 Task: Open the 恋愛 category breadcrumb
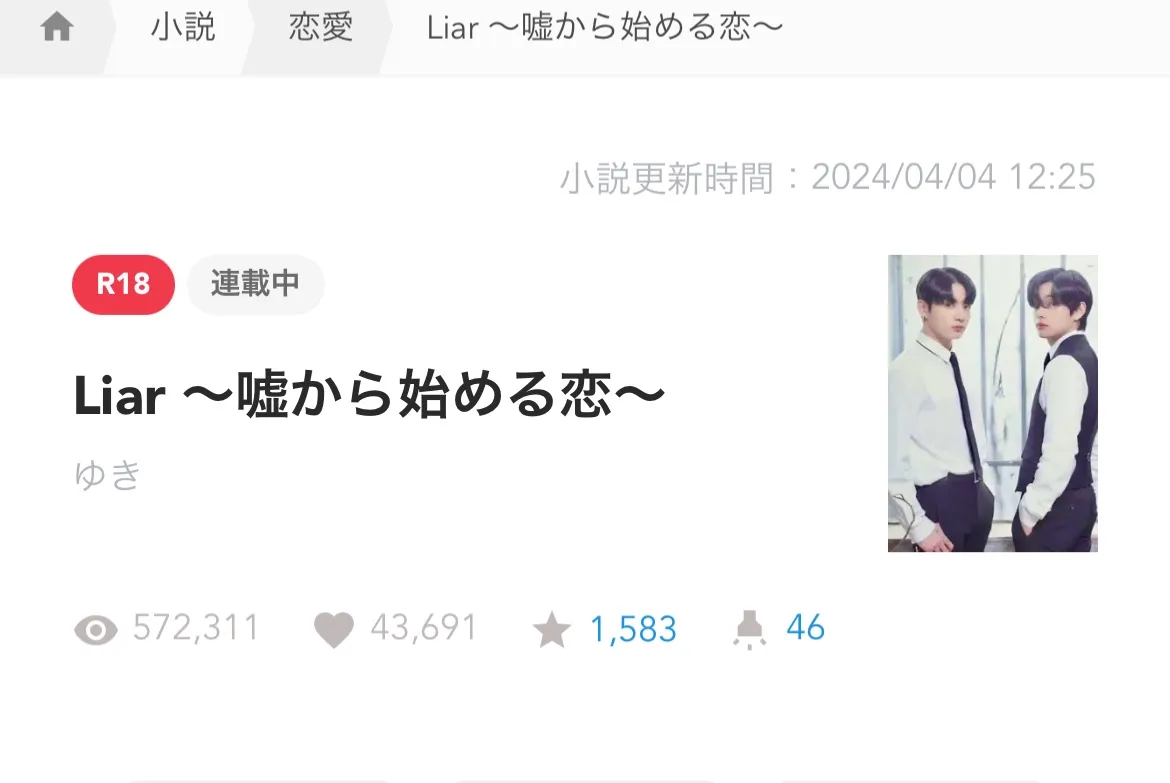point(321,28)
